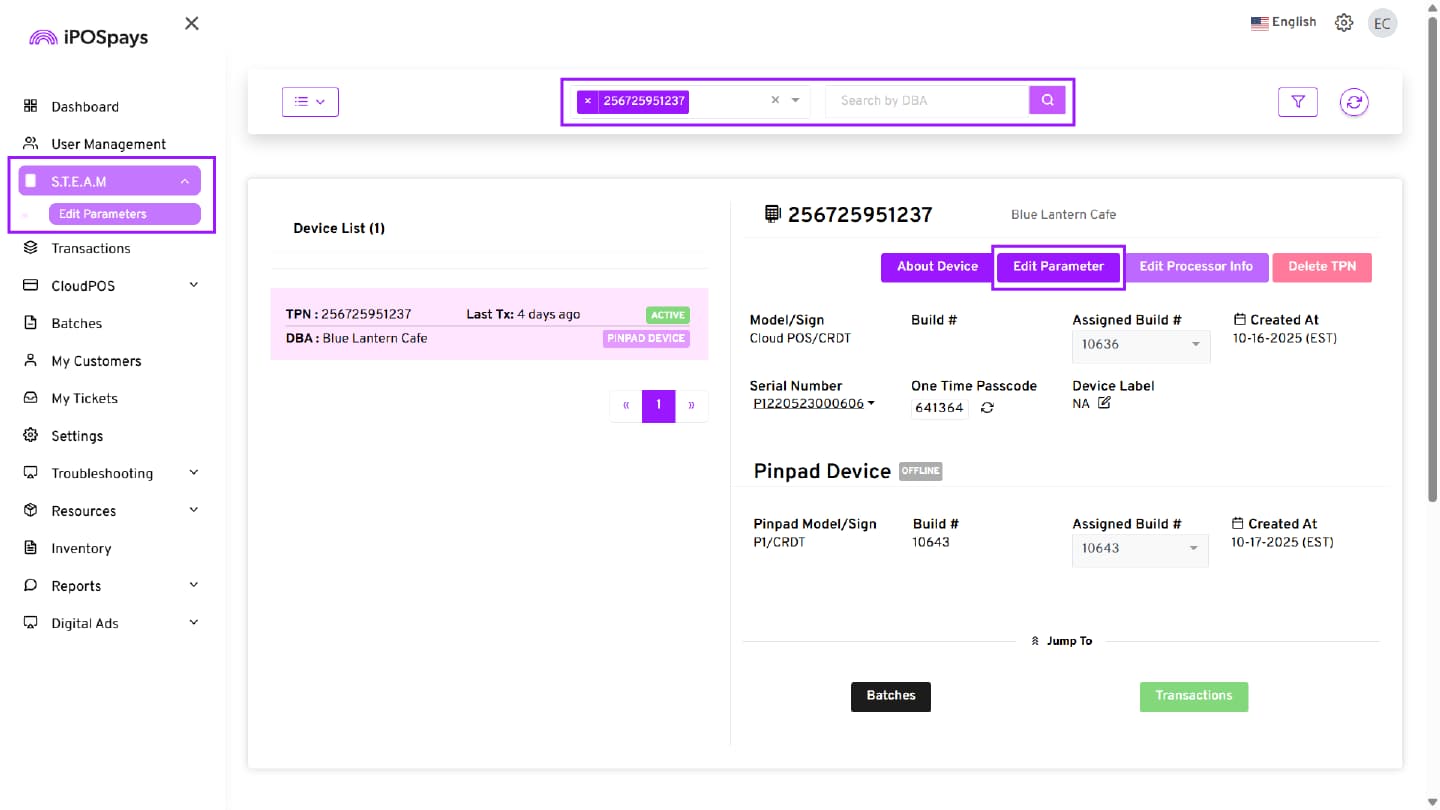Close the sidebar with X icon
The image size is (1440, 810).
tap(192, 23)
